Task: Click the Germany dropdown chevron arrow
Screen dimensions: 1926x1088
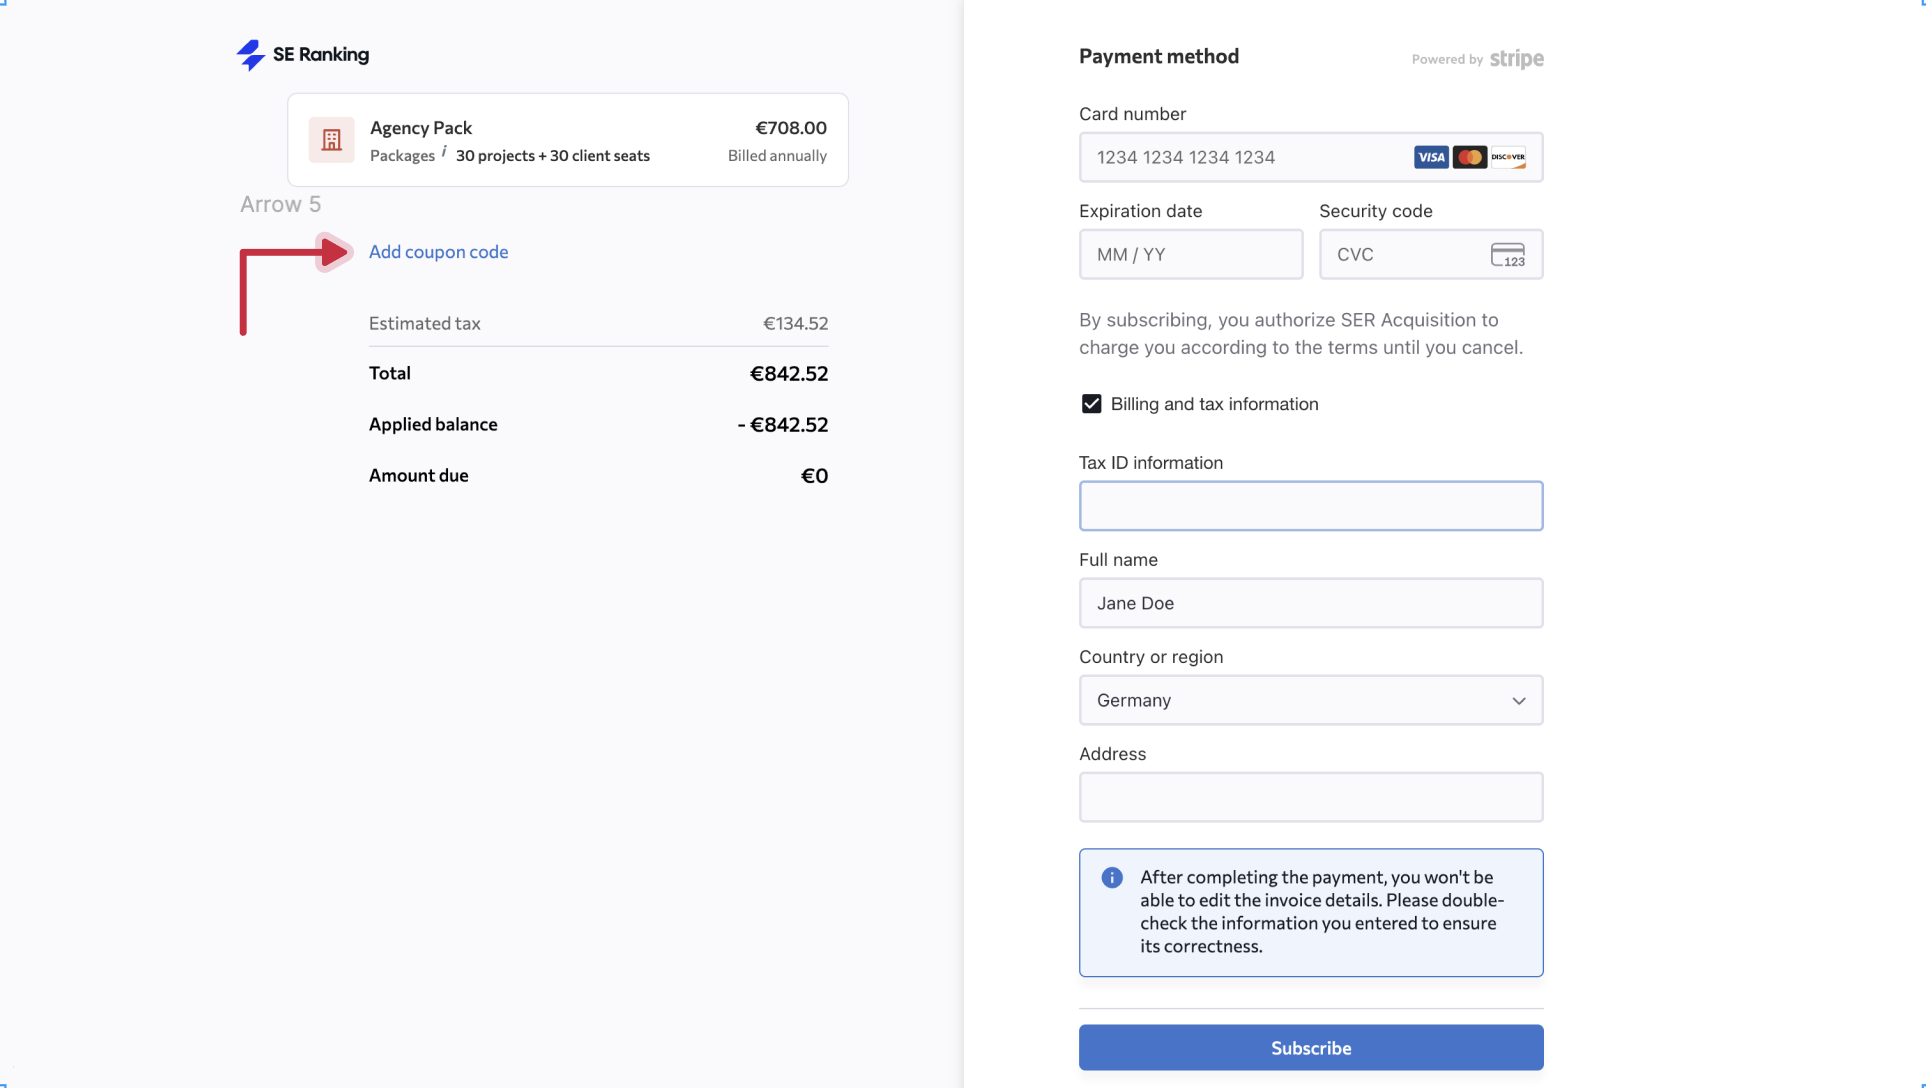Action: pyautogui.click(x=1518, y=701)
